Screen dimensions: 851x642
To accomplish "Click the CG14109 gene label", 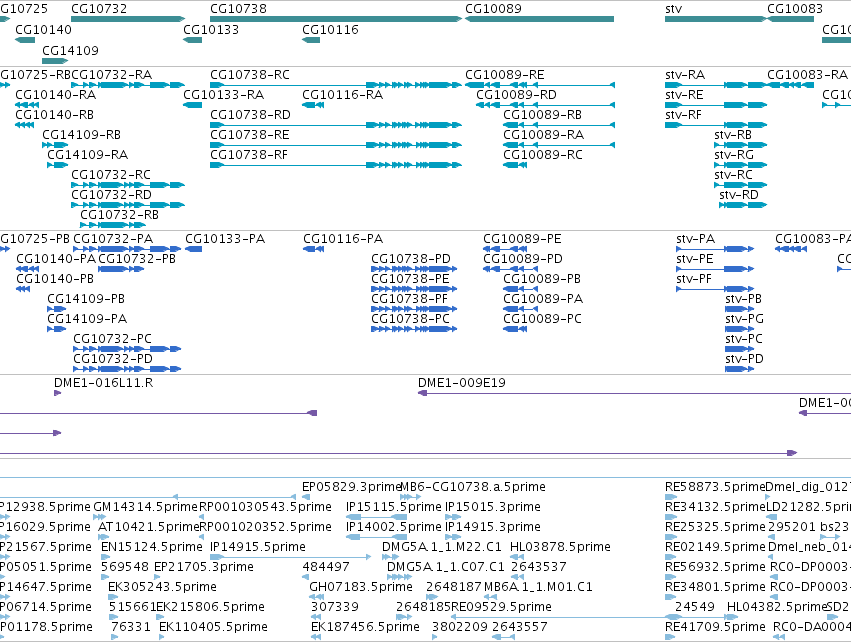I will click(71, 50).
